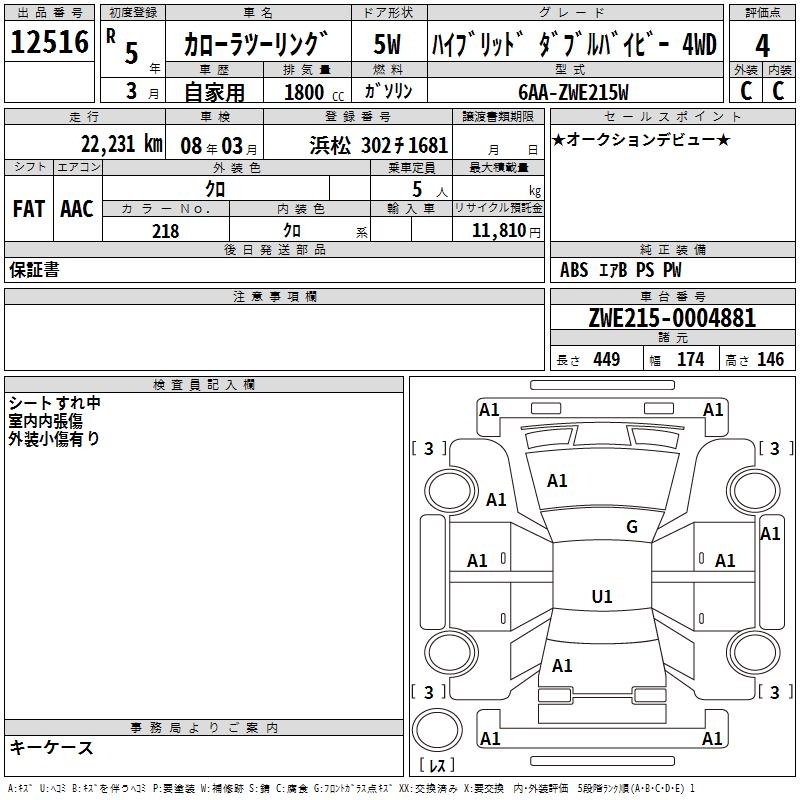Viewport: 800px width, 800px height.
Task: Select the キーケース note in office notice
Action: [52, 748]
